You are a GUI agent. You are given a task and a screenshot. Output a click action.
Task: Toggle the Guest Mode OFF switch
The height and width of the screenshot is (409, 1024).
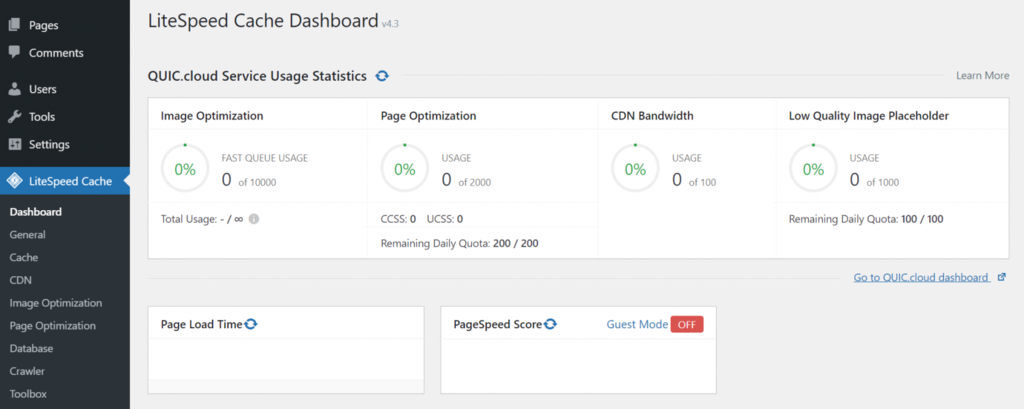(x=687, y=324)
